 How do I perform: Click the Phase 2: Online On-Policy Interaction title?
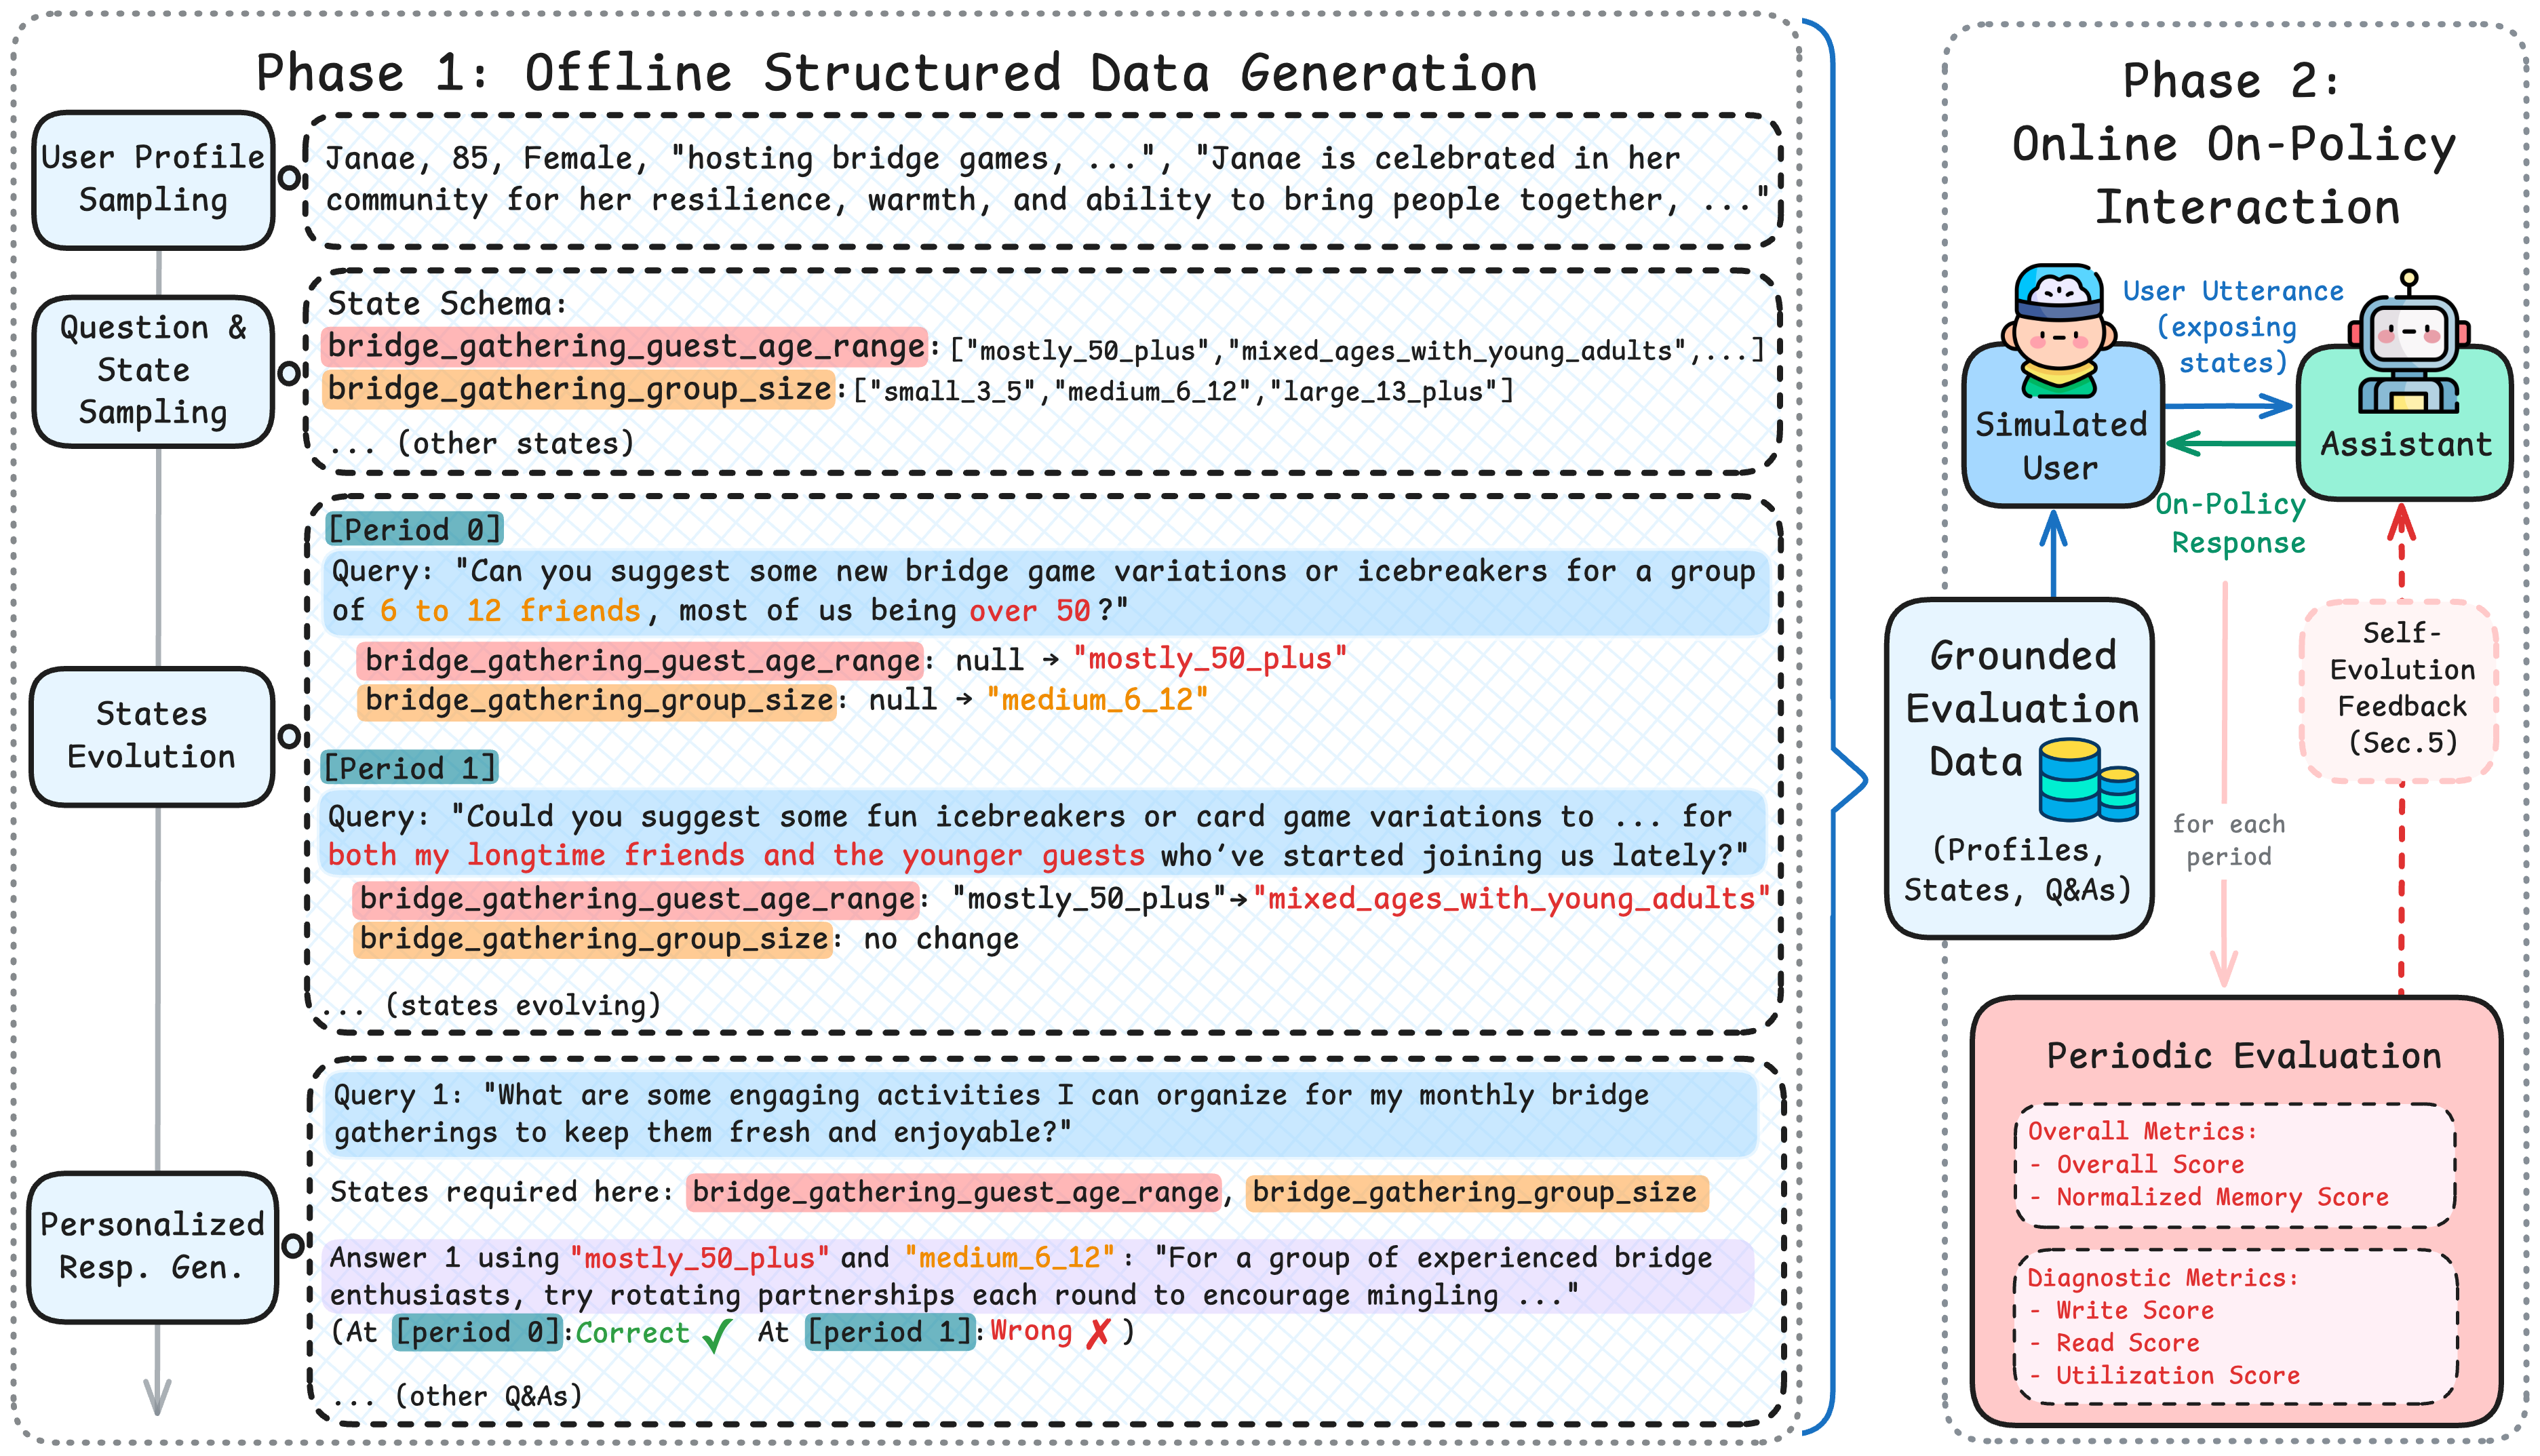2235,144
